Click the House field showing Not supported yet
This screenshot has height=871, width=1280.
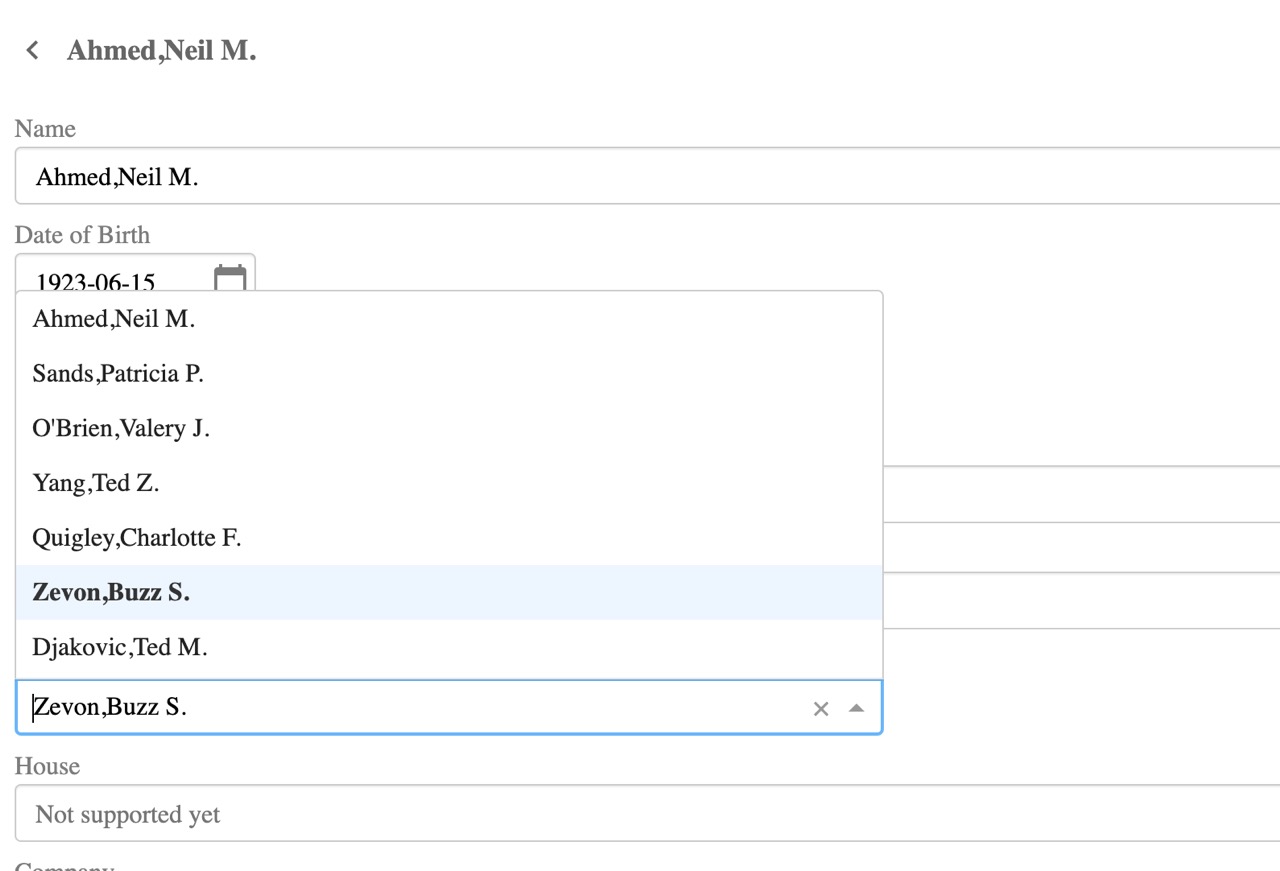(x=640, y=814)
